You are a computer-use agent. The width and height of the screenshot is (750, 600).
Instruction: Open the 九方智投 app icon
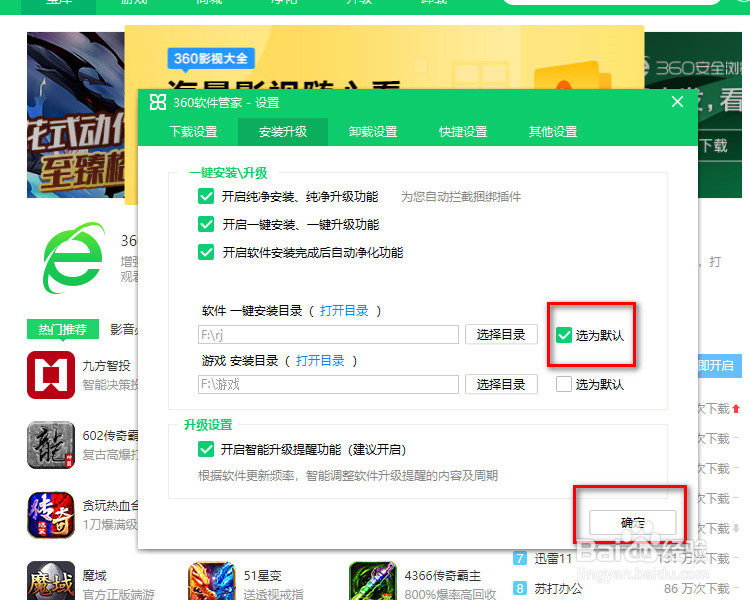(x=51, y=375)
